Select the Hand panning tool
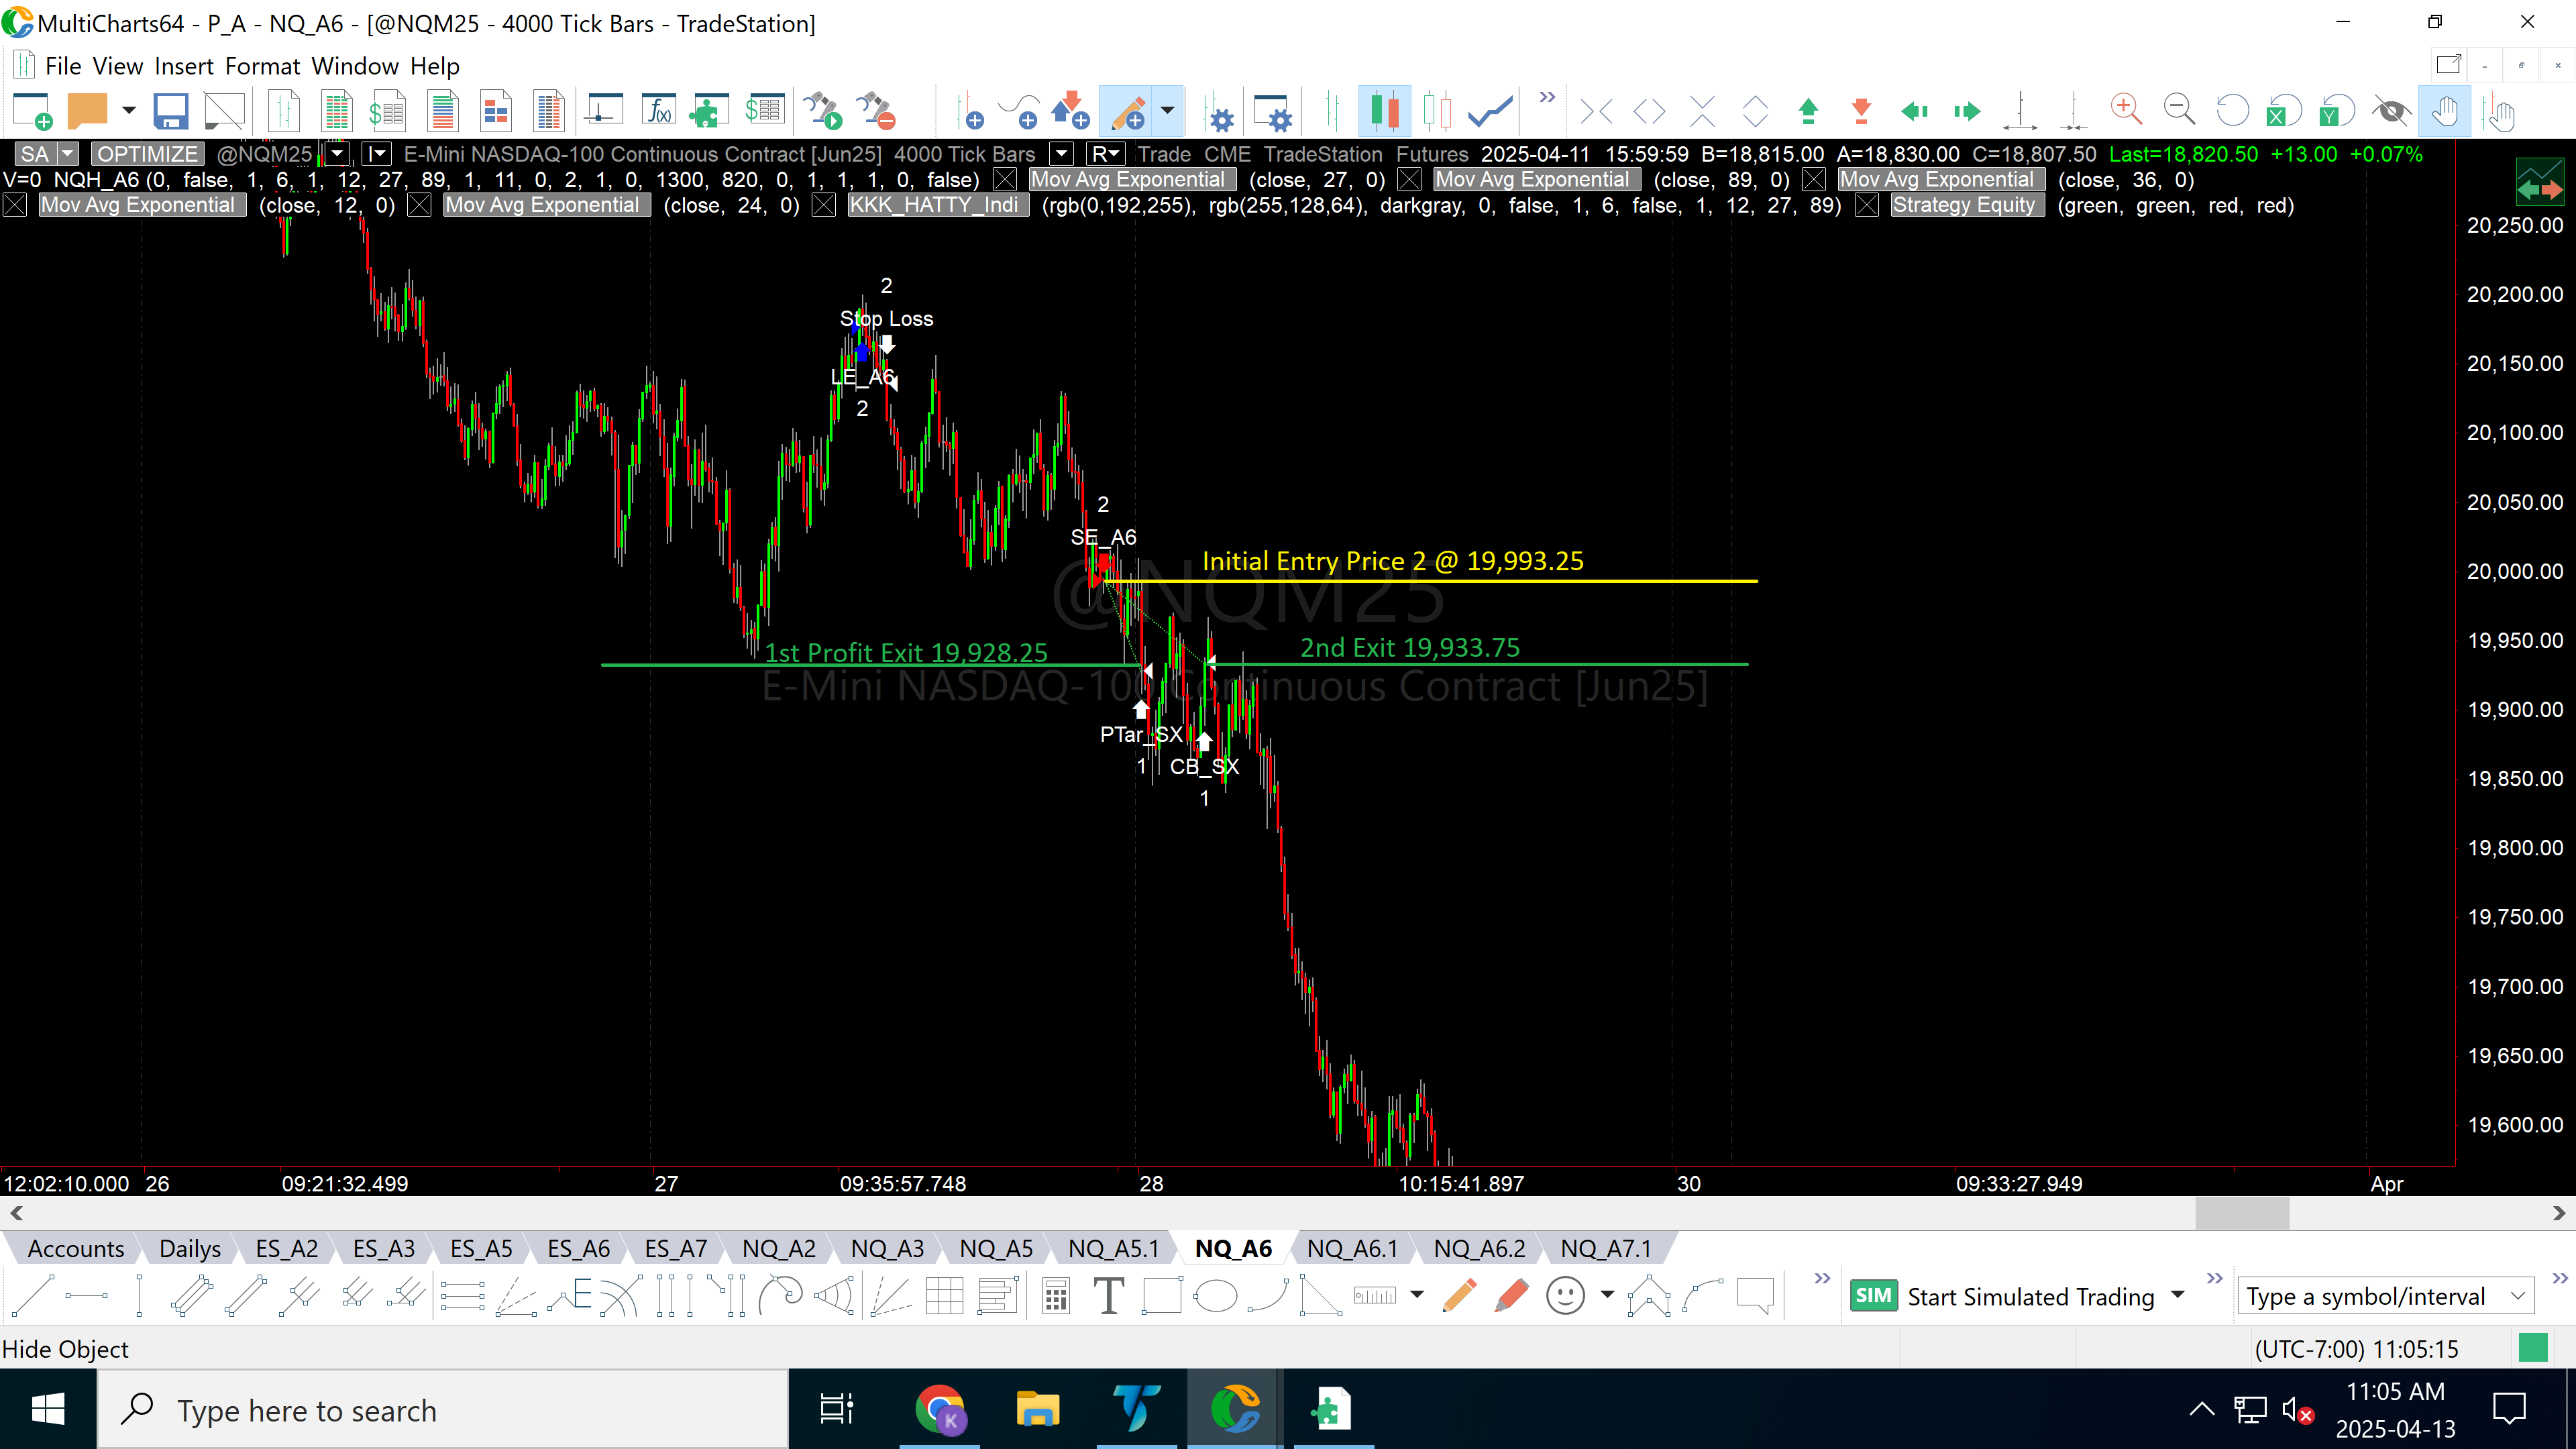 [x=2445, y=111]
